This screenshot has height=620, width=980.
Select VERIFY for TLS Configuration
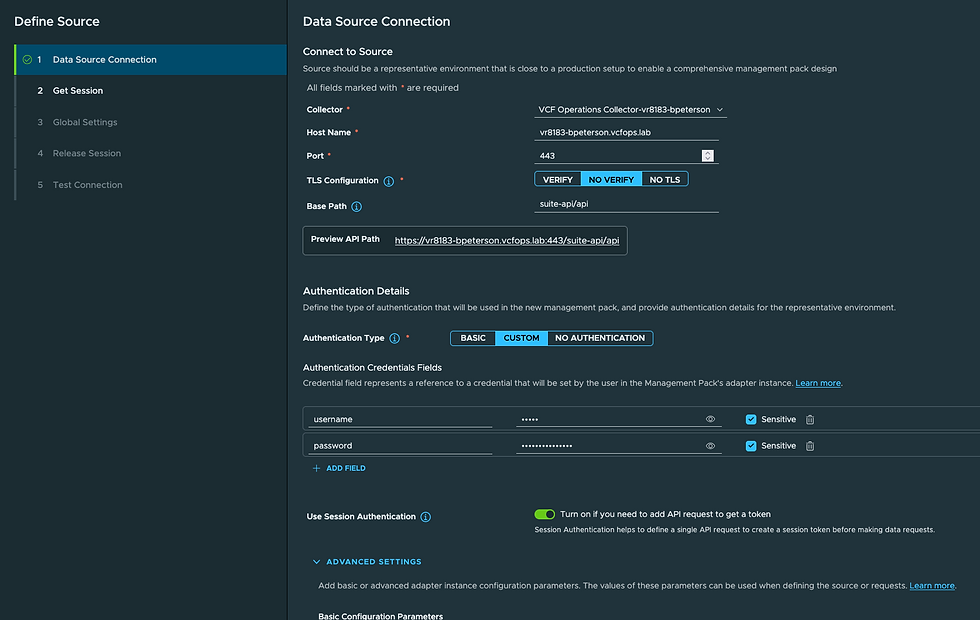[x=558, y=179]
